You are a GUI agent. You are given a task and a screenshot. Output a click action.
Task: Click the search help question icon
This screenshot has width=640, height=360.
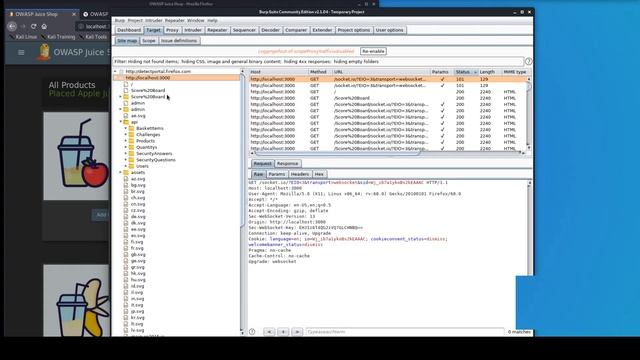(x=252, y=332)
